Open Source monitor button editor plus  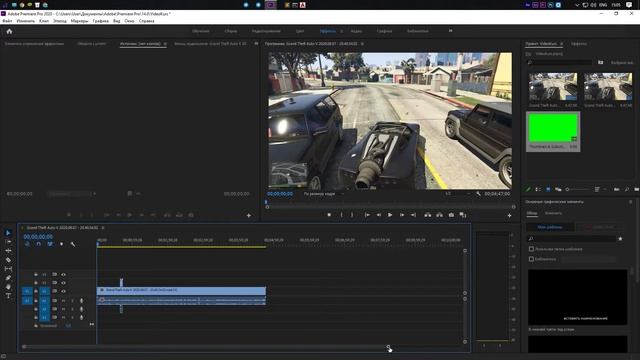point(249,216)
